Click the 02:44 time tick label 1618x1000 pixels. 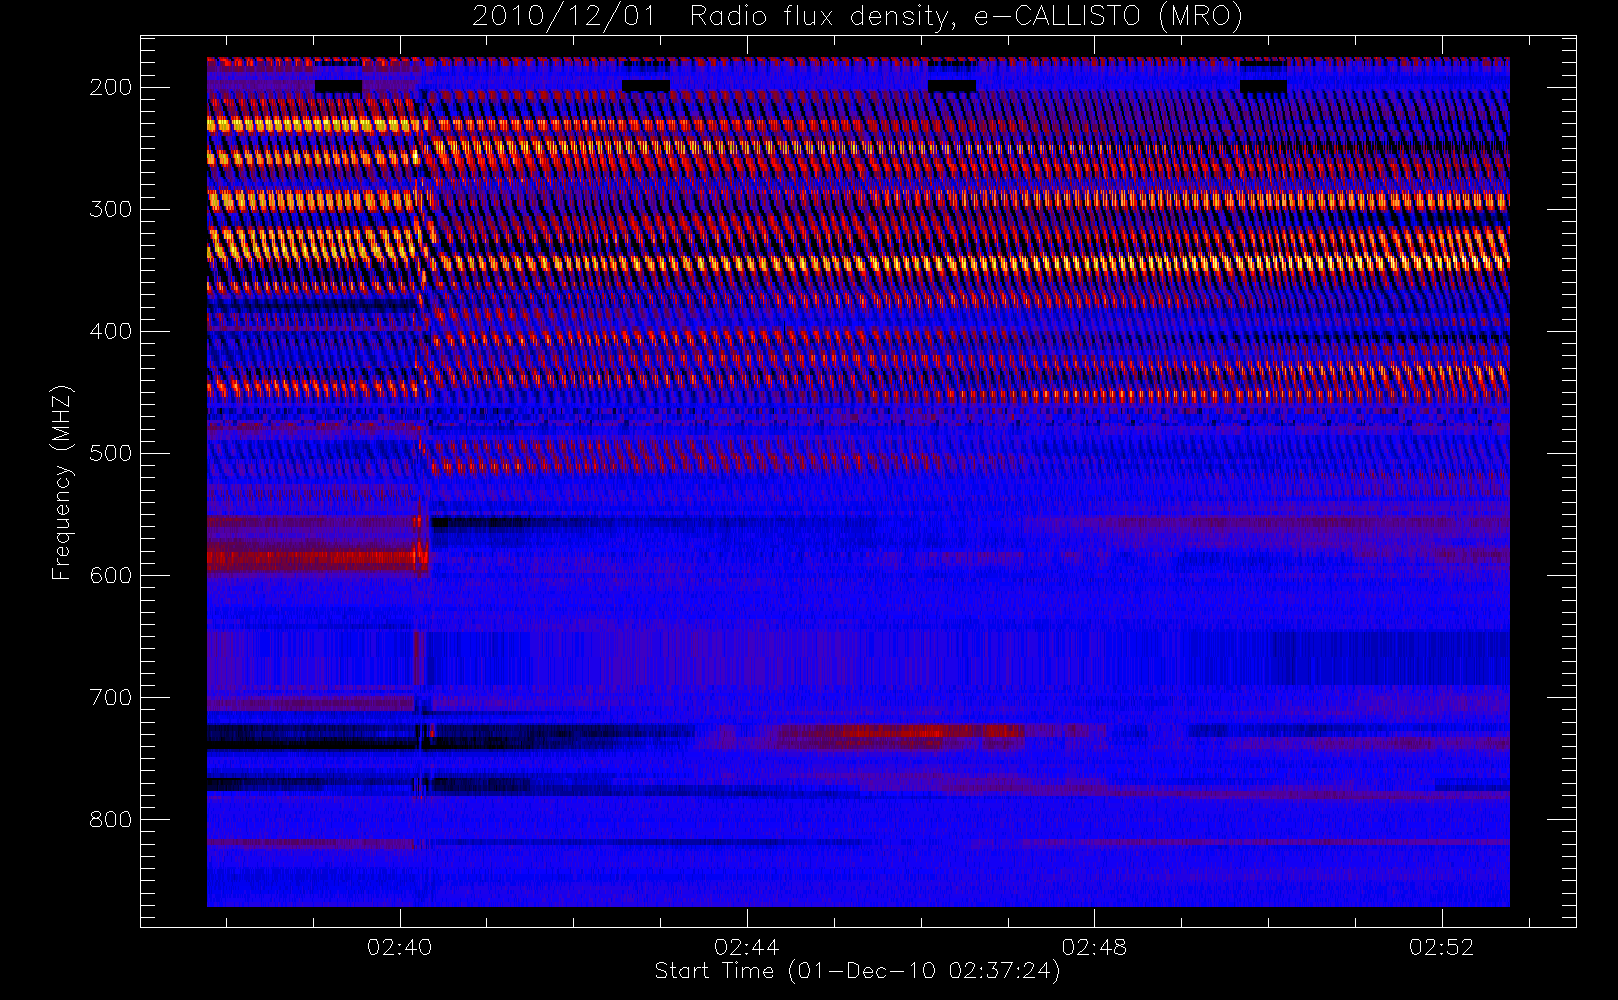coord(747,947)
